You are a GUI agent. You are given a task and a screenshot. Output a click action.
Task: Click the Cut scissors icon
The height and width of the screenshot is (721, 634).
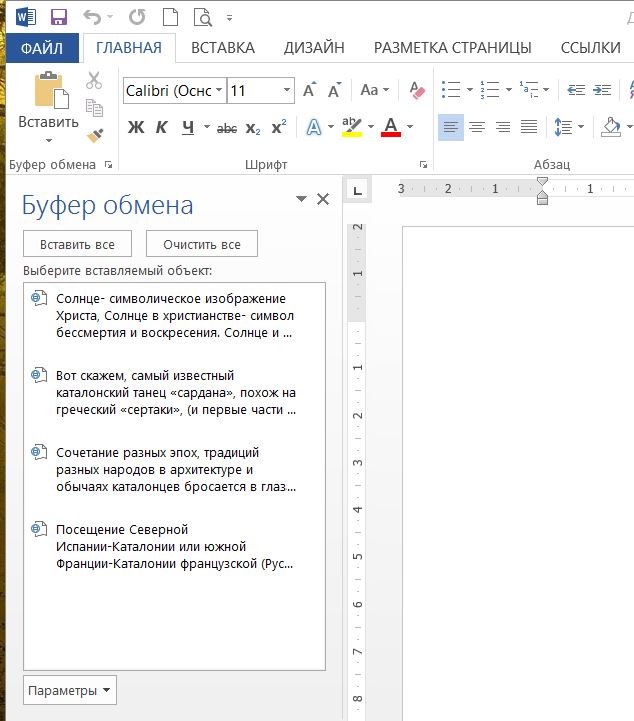[94, 81]
